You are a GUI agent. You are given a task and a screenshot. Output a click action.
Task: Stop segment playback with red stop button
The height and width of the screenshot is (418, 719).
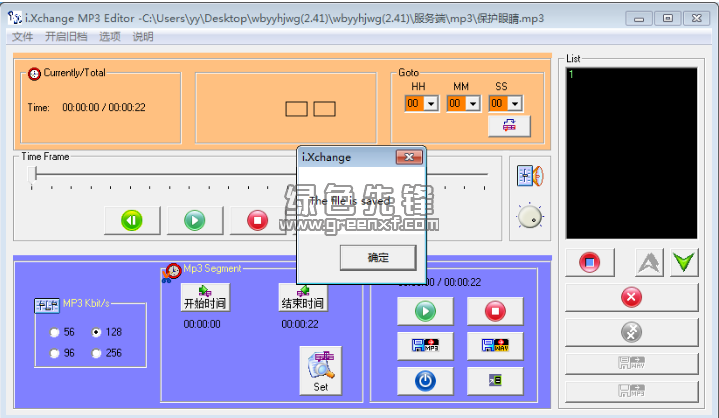click(495, 311)
